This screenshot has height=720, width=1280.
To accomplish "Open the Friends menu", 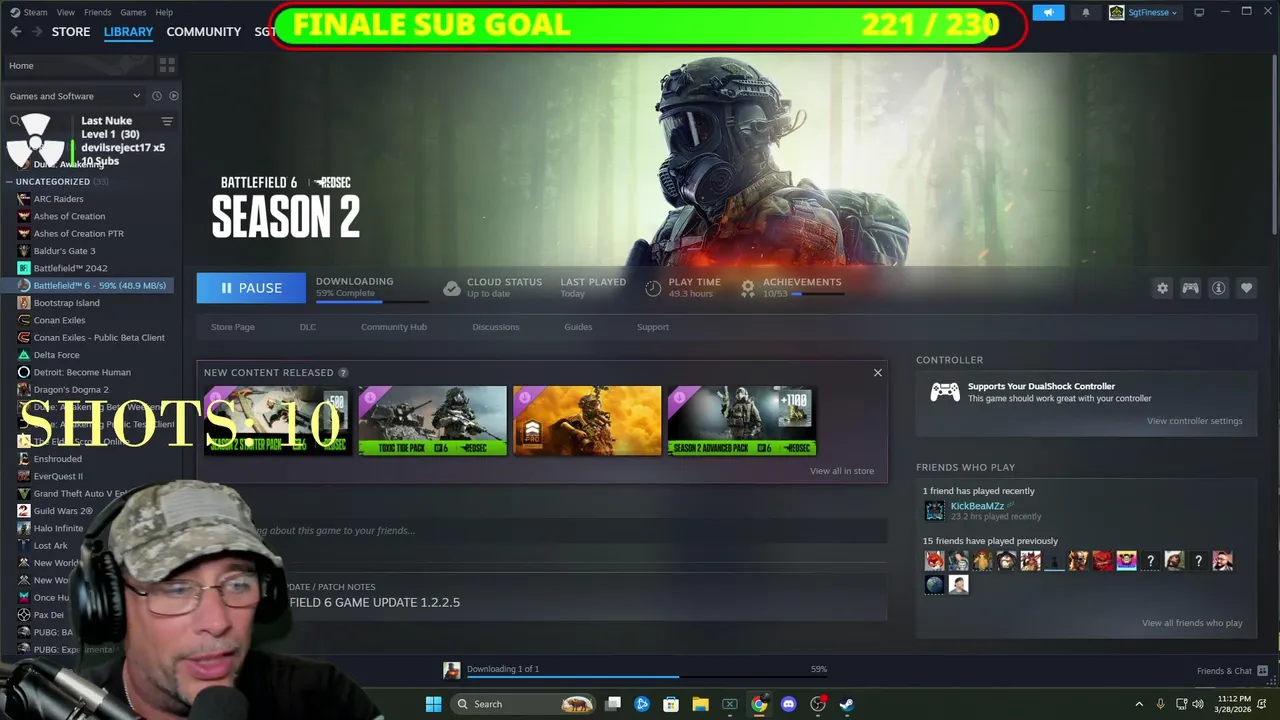I will 98,12.
